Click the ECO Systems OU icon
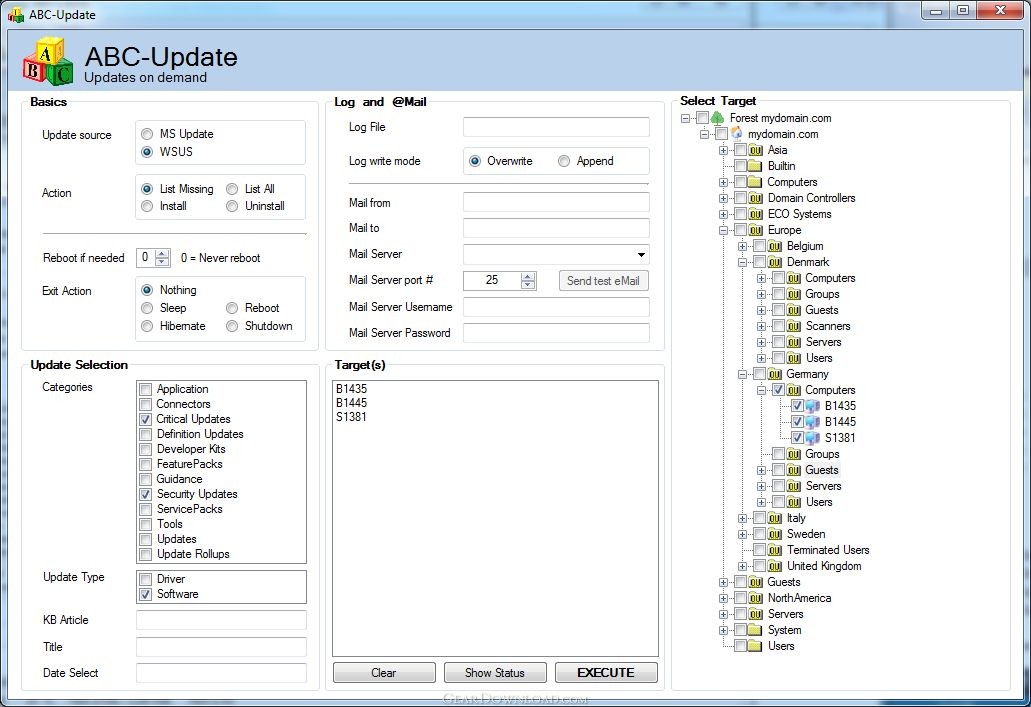Screen dimensions: 1031x707 pos(755,214)
